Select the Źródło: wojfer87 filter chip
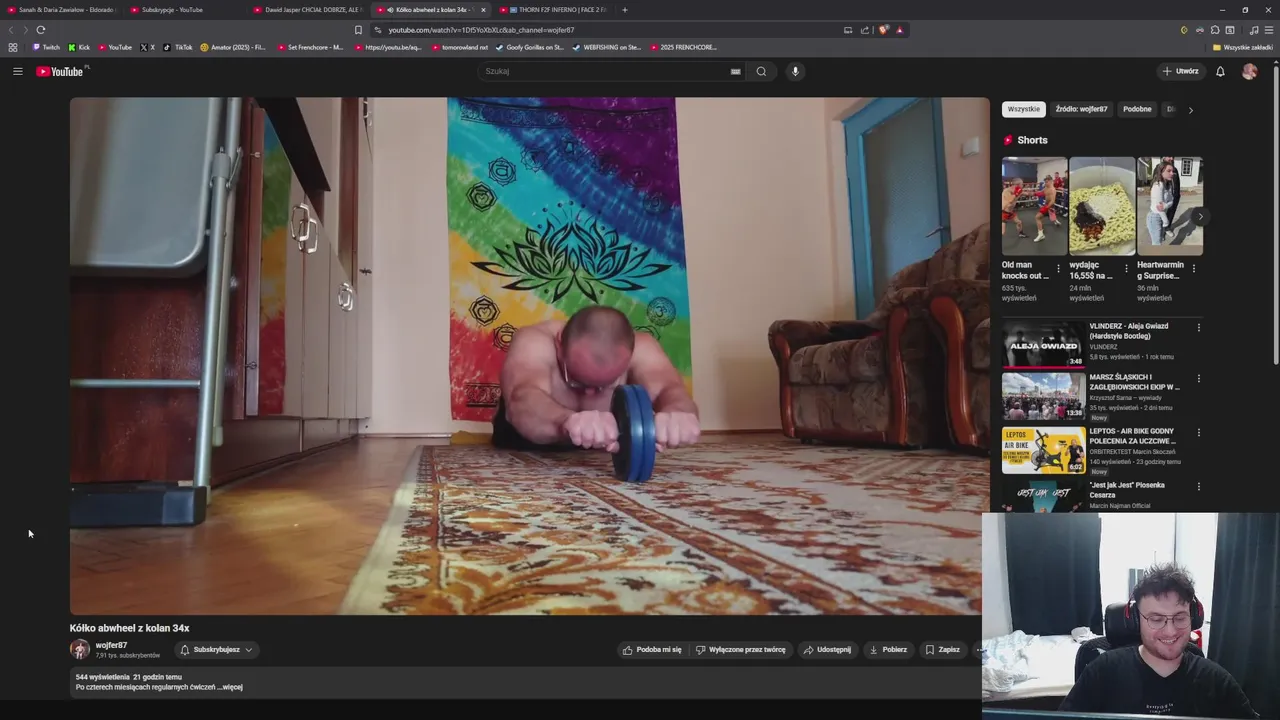The image size is (1280, 720). tap(1081, 109)
